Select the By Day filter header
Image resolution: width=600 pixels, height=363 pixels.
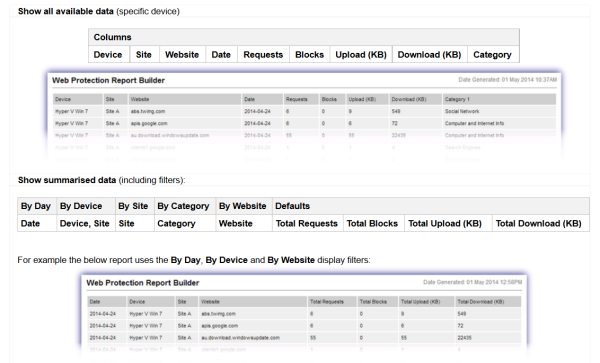point(37,206)
